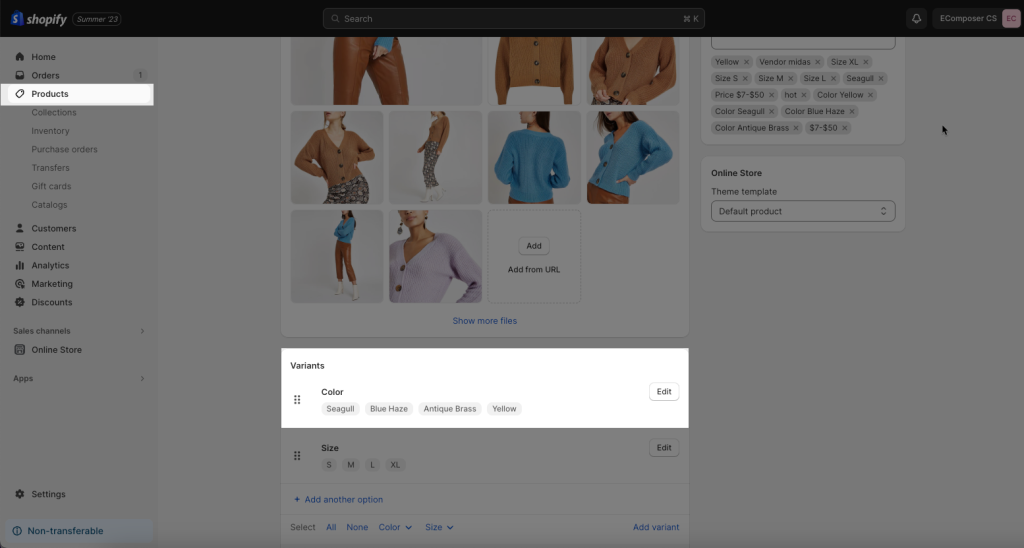Click the XL size chip
Image resolution: width=1024 pixels, height=548 pixels.
coord(395,465)
